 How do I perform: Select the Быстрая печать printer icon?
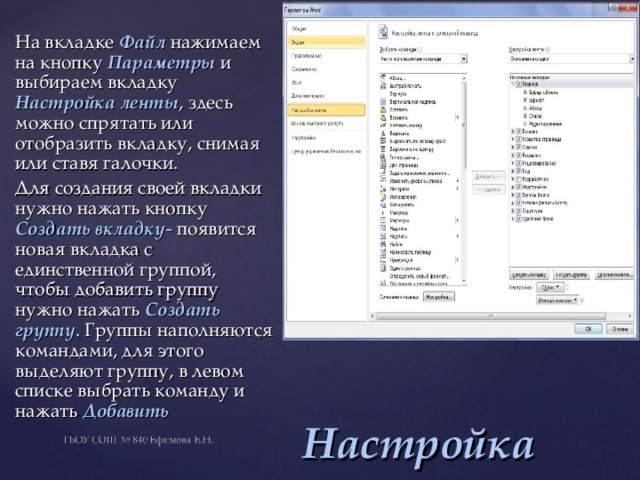click(x=383, y=86)
